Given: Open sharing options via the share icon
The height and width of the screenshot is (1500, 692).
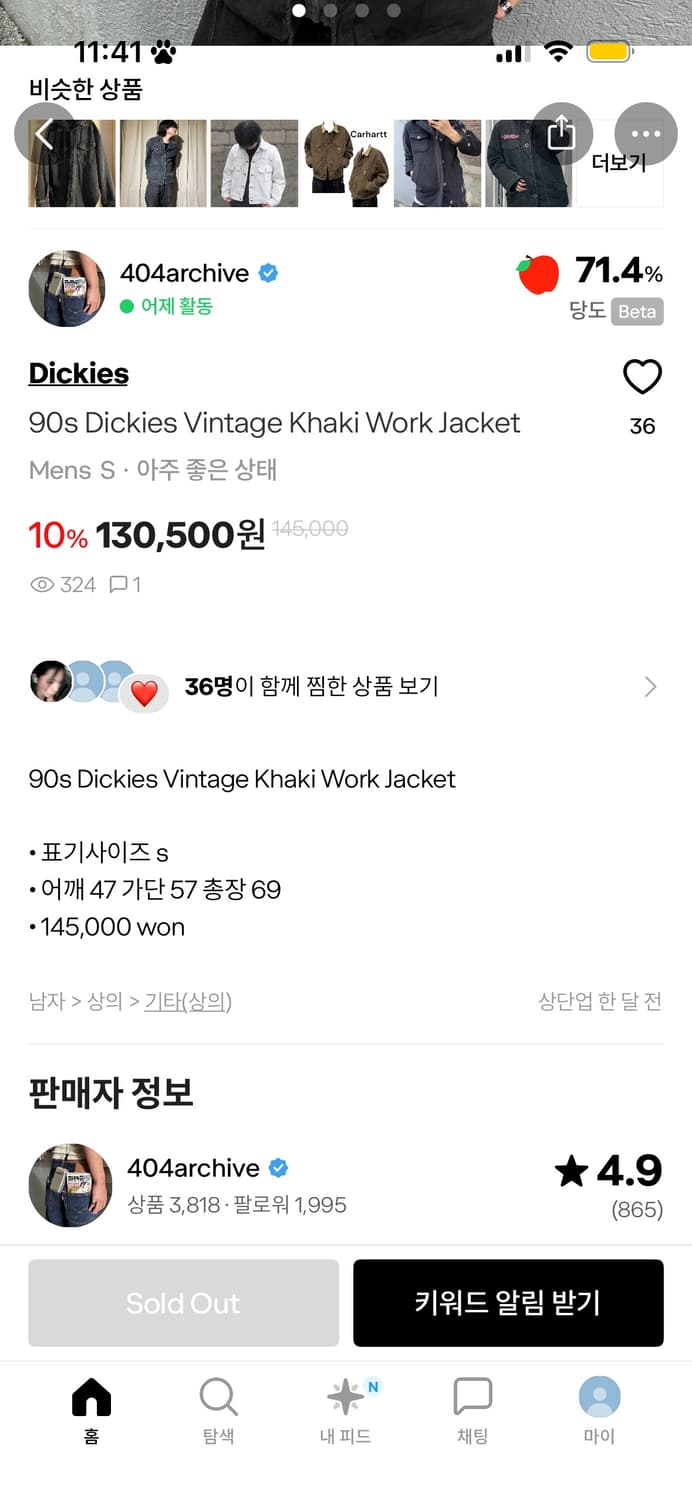Looking at the screenshot, I should (x=562, y=134).
